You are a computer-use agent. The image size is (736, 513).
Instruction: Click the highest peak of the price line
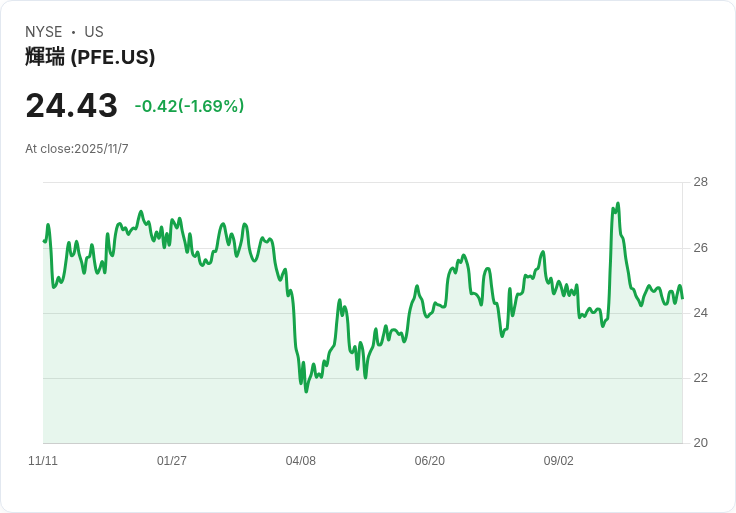[x=618, y=203]
